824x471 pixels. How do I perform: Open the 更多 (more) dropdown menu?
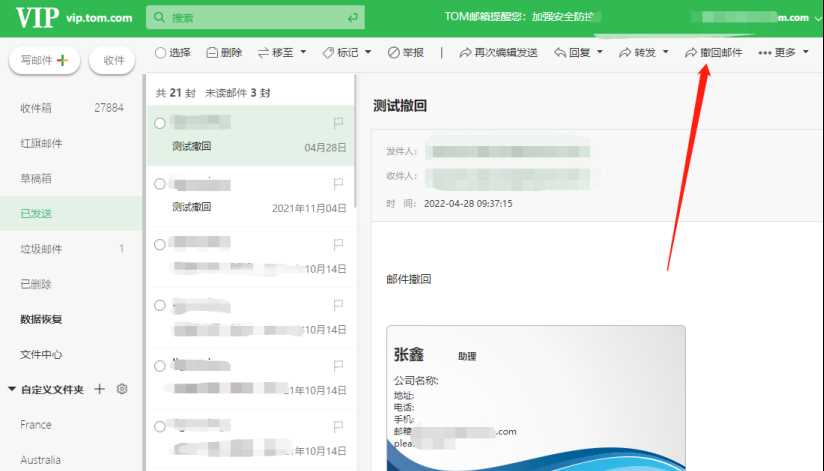click(x=783, y=53)
